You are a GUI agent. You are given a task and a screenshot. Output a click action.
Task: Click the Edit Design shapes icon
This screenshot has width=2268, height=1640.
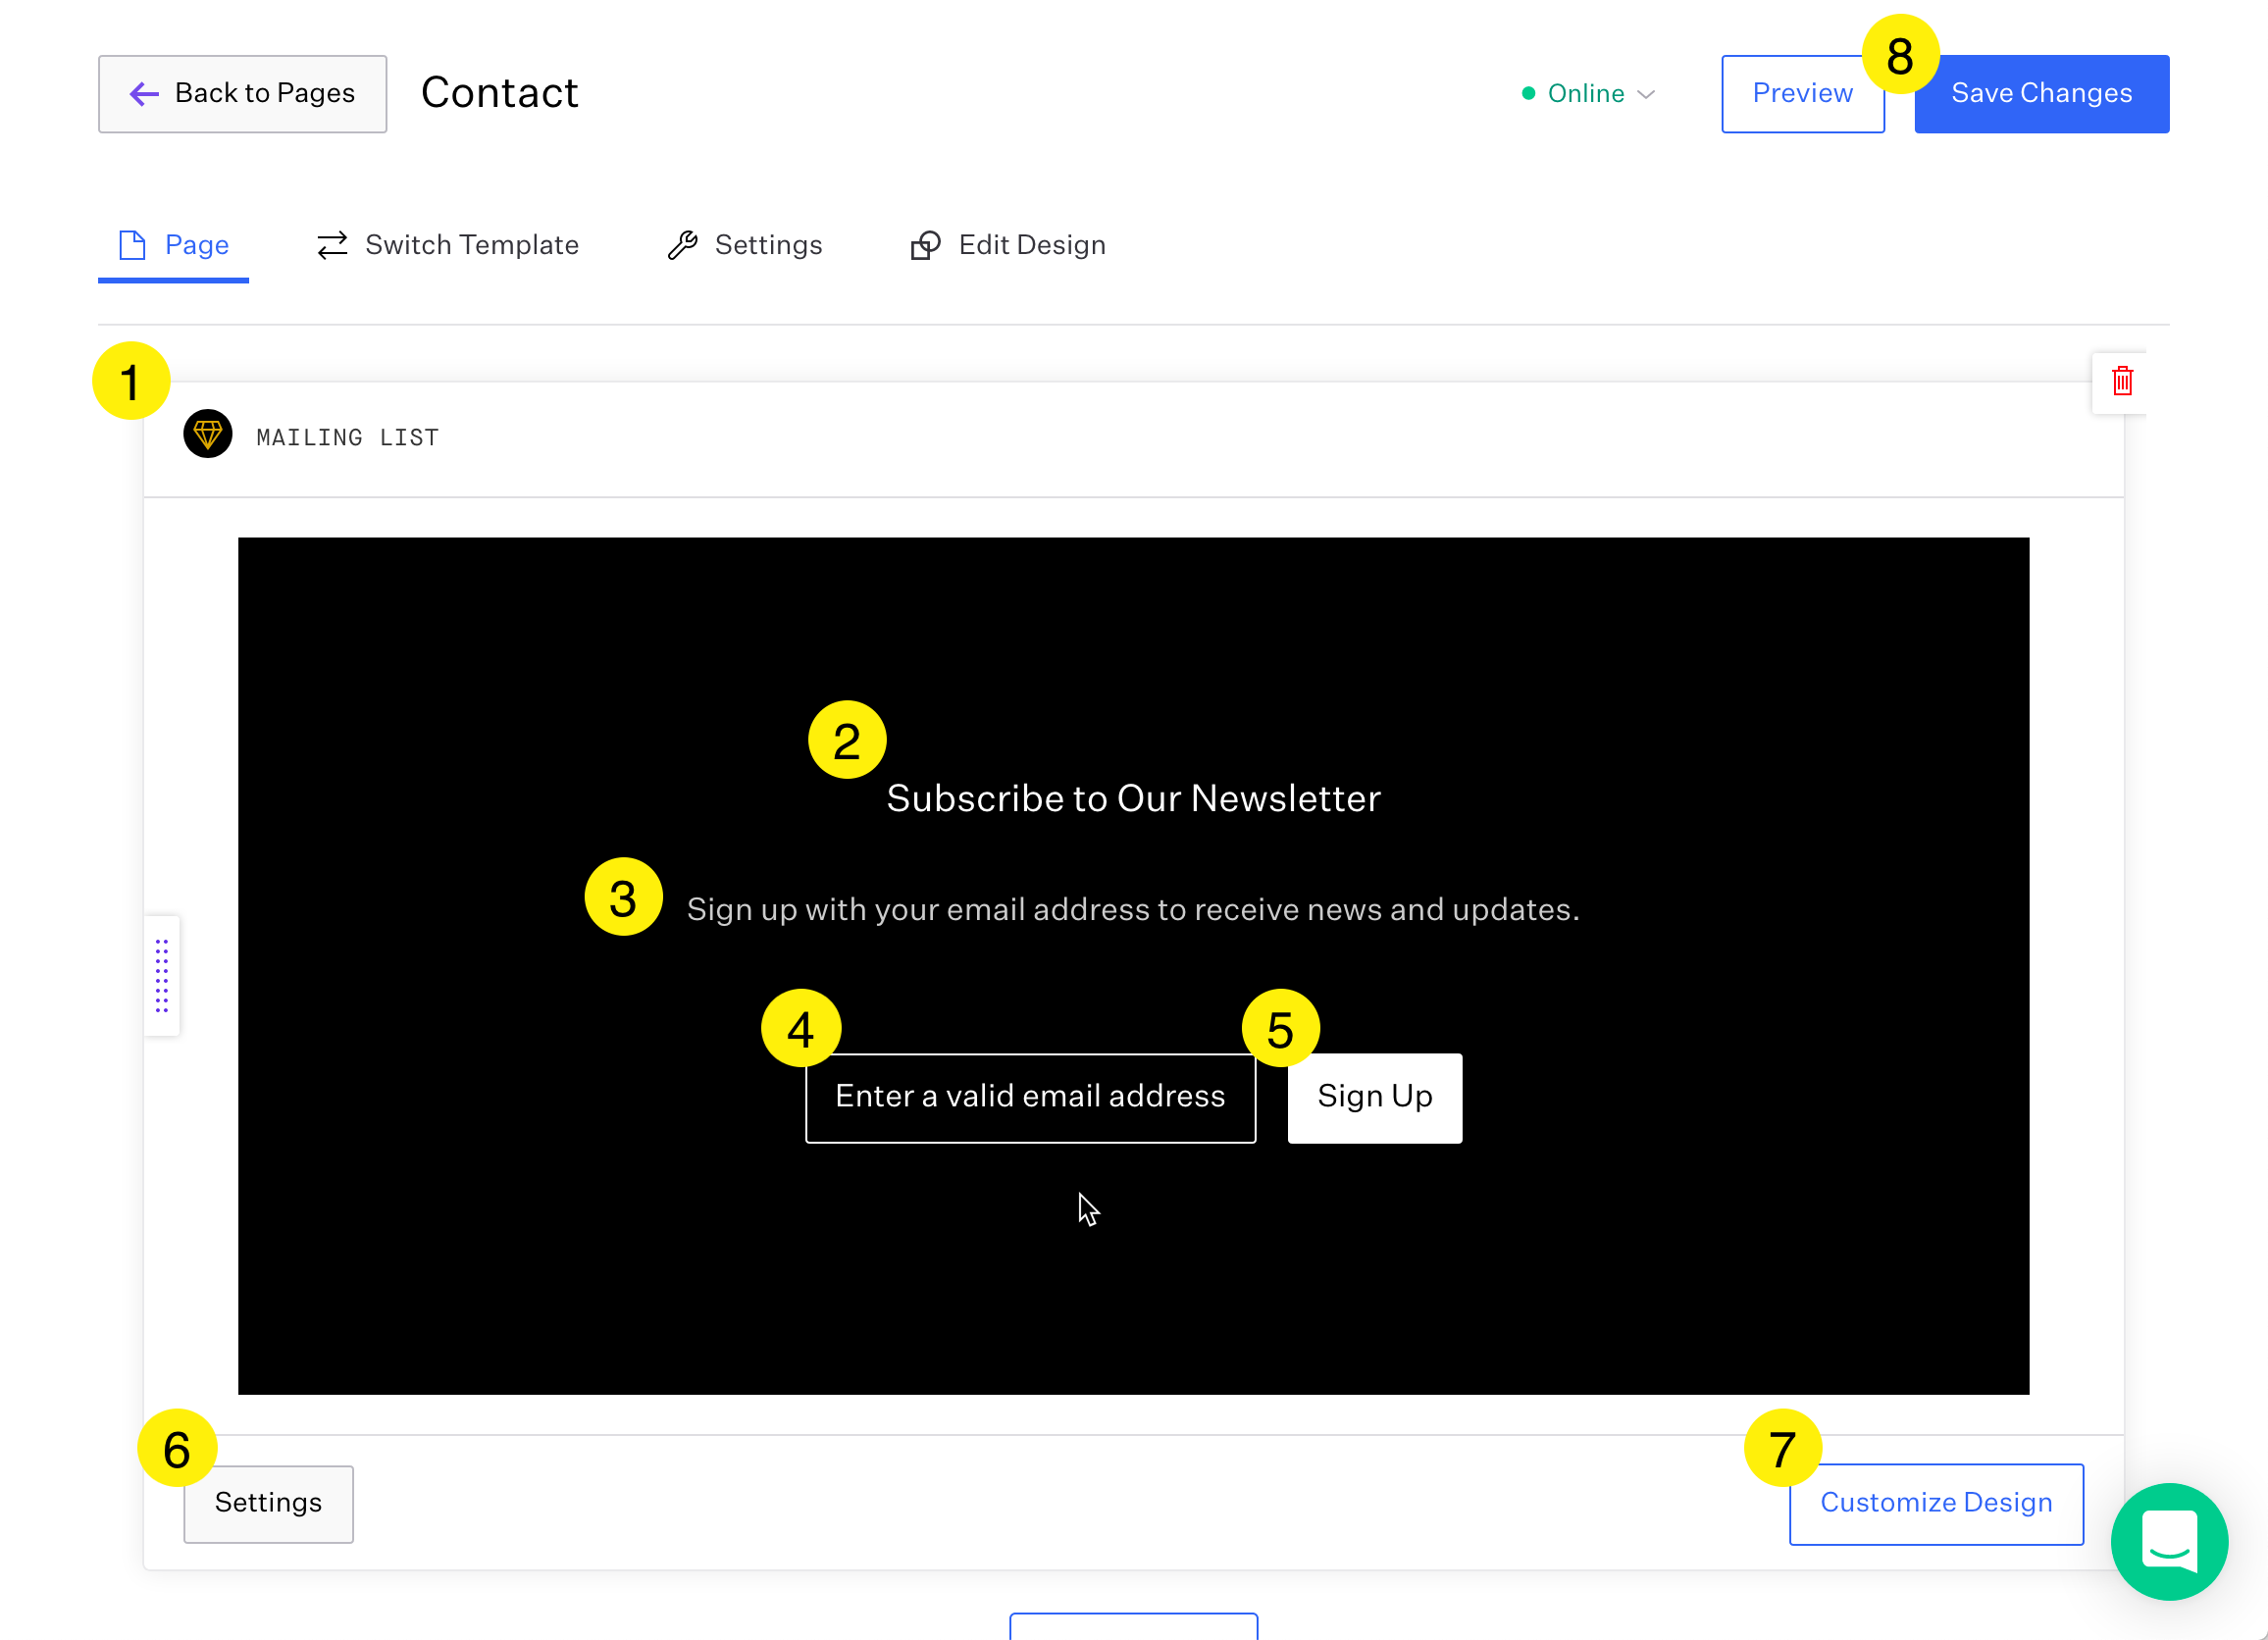(x=926, y=245)
